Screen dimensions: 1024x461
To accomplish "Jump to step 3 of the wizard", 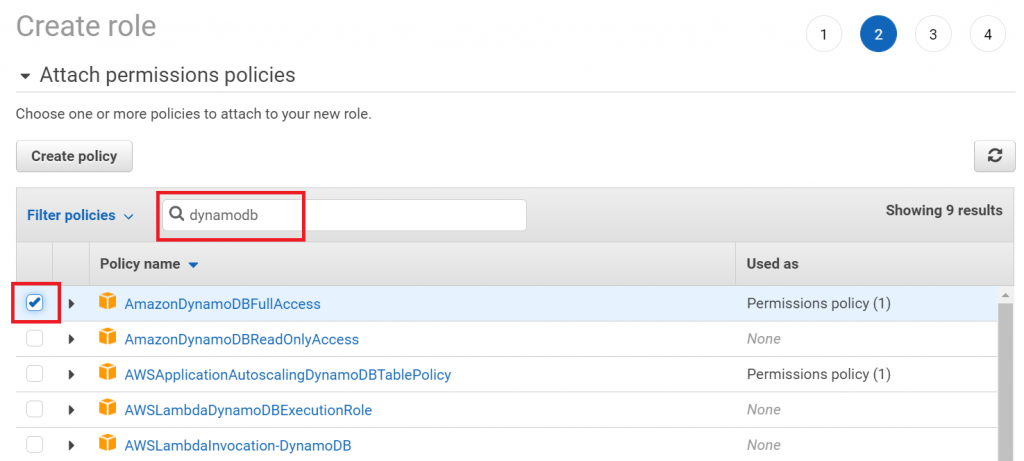I will pyautogui.click(x=933, y=34).
